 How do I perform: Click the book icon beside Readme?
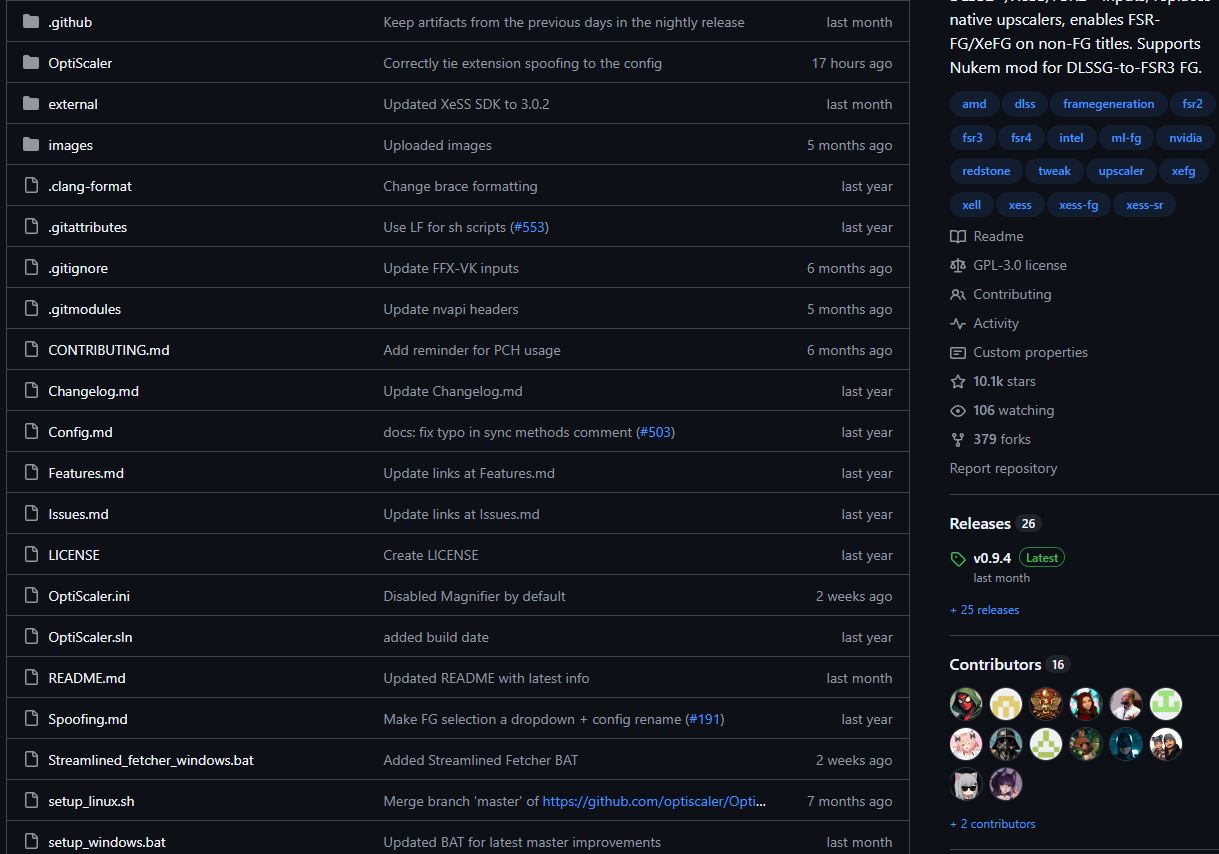click(958, 236)
